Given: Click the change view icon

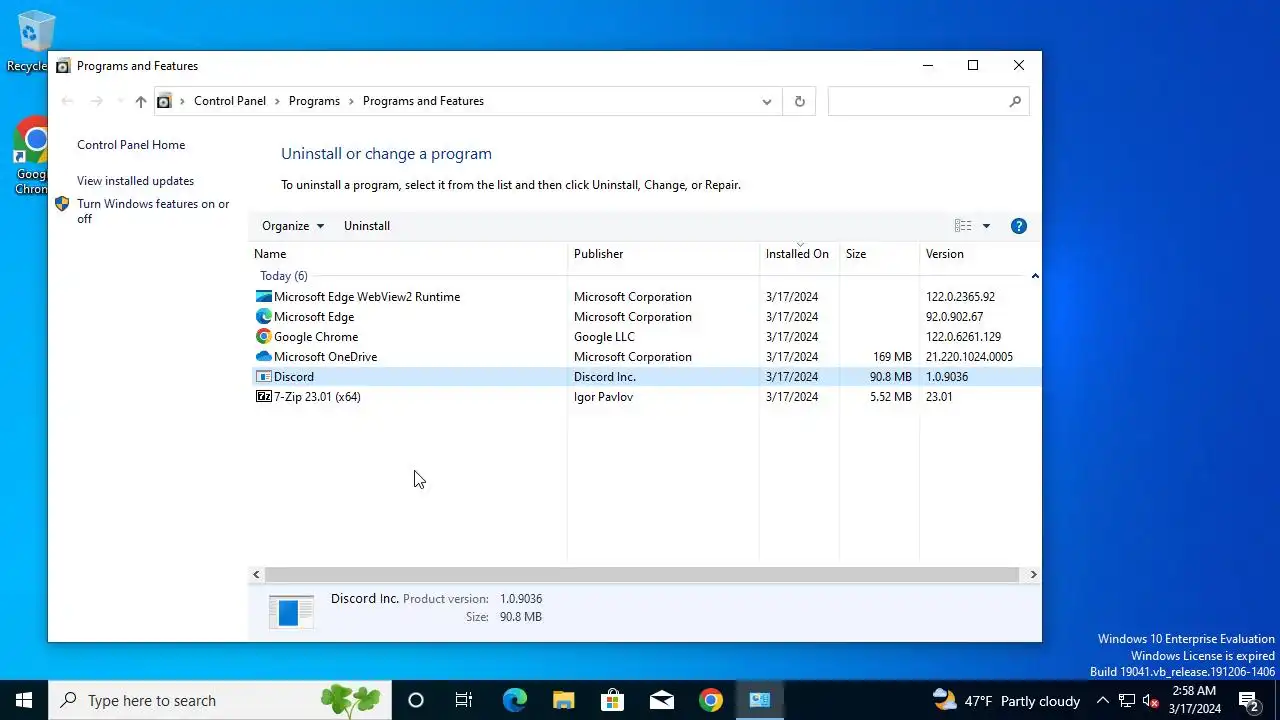Looking at the screenshot, I should tap(963, 226).
